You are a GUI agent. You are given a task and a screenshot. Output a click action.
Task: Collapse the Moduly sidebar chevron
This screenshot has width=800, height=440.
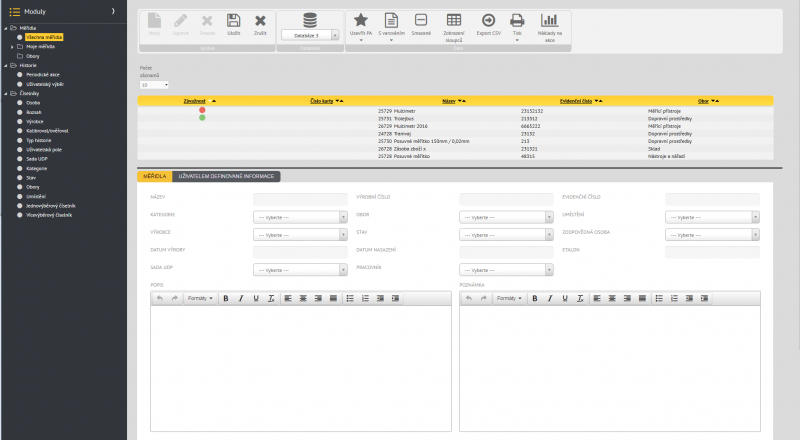(113, 11)
